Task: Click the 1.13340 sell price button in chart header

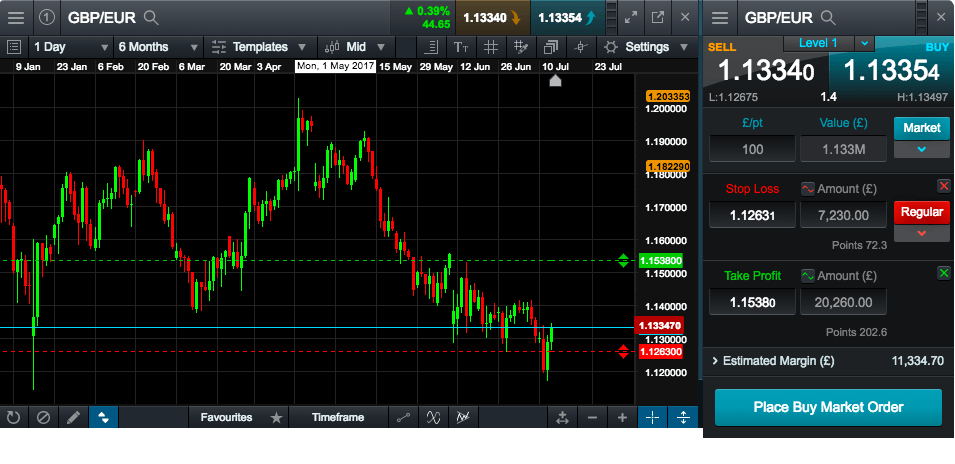Action: coord(492,18)
